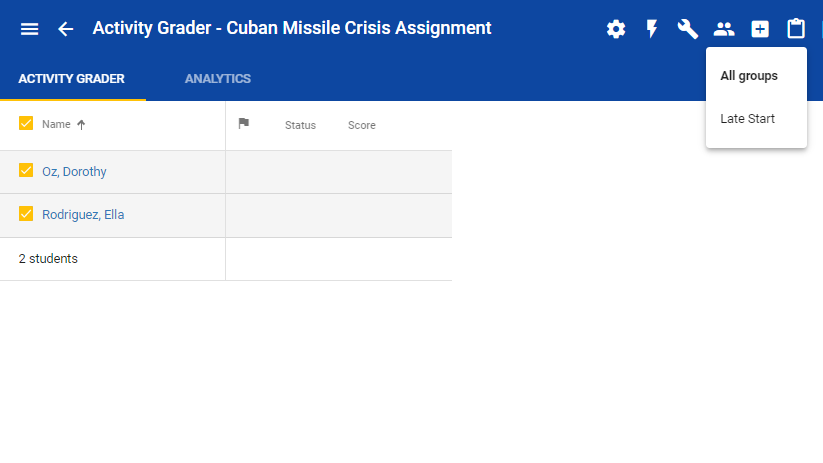The width and height of the screenshot is (823, 463).
Task: Open student Oz, Dorothy link
Action: tap(74, 172)
